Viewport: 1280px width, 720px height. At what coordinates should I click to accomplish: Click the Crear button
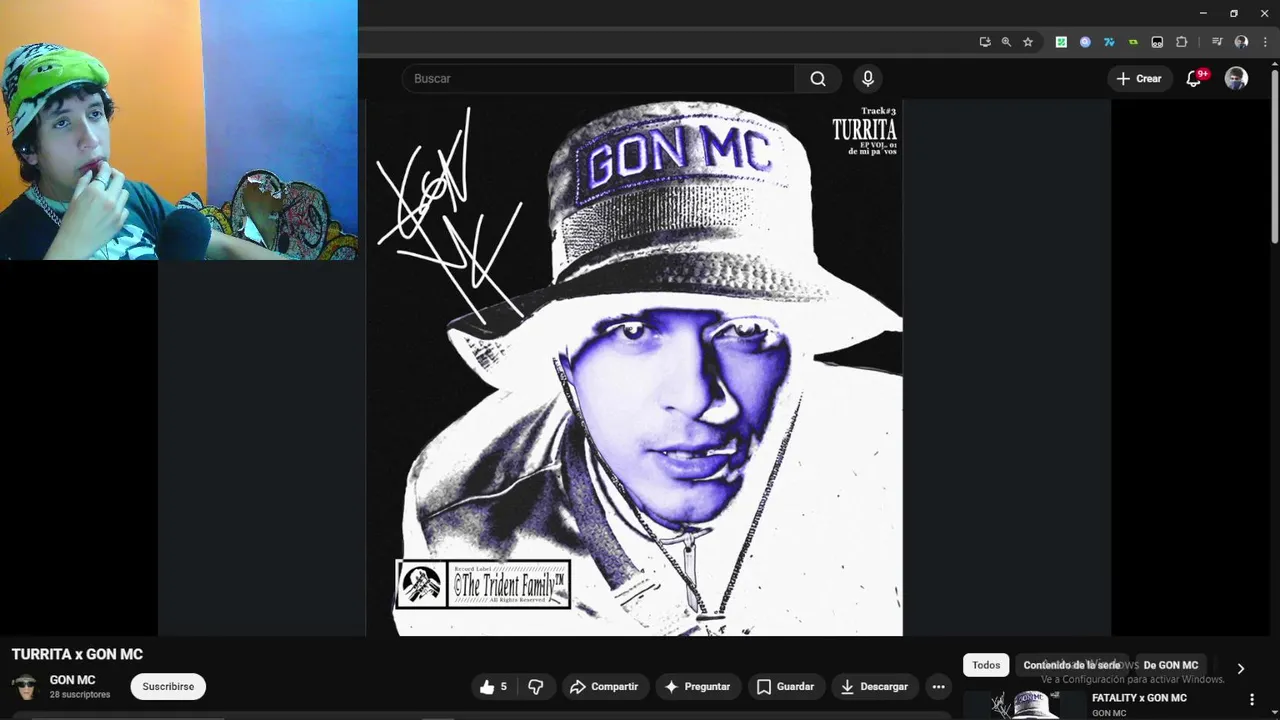click(x=1139, y=78)
